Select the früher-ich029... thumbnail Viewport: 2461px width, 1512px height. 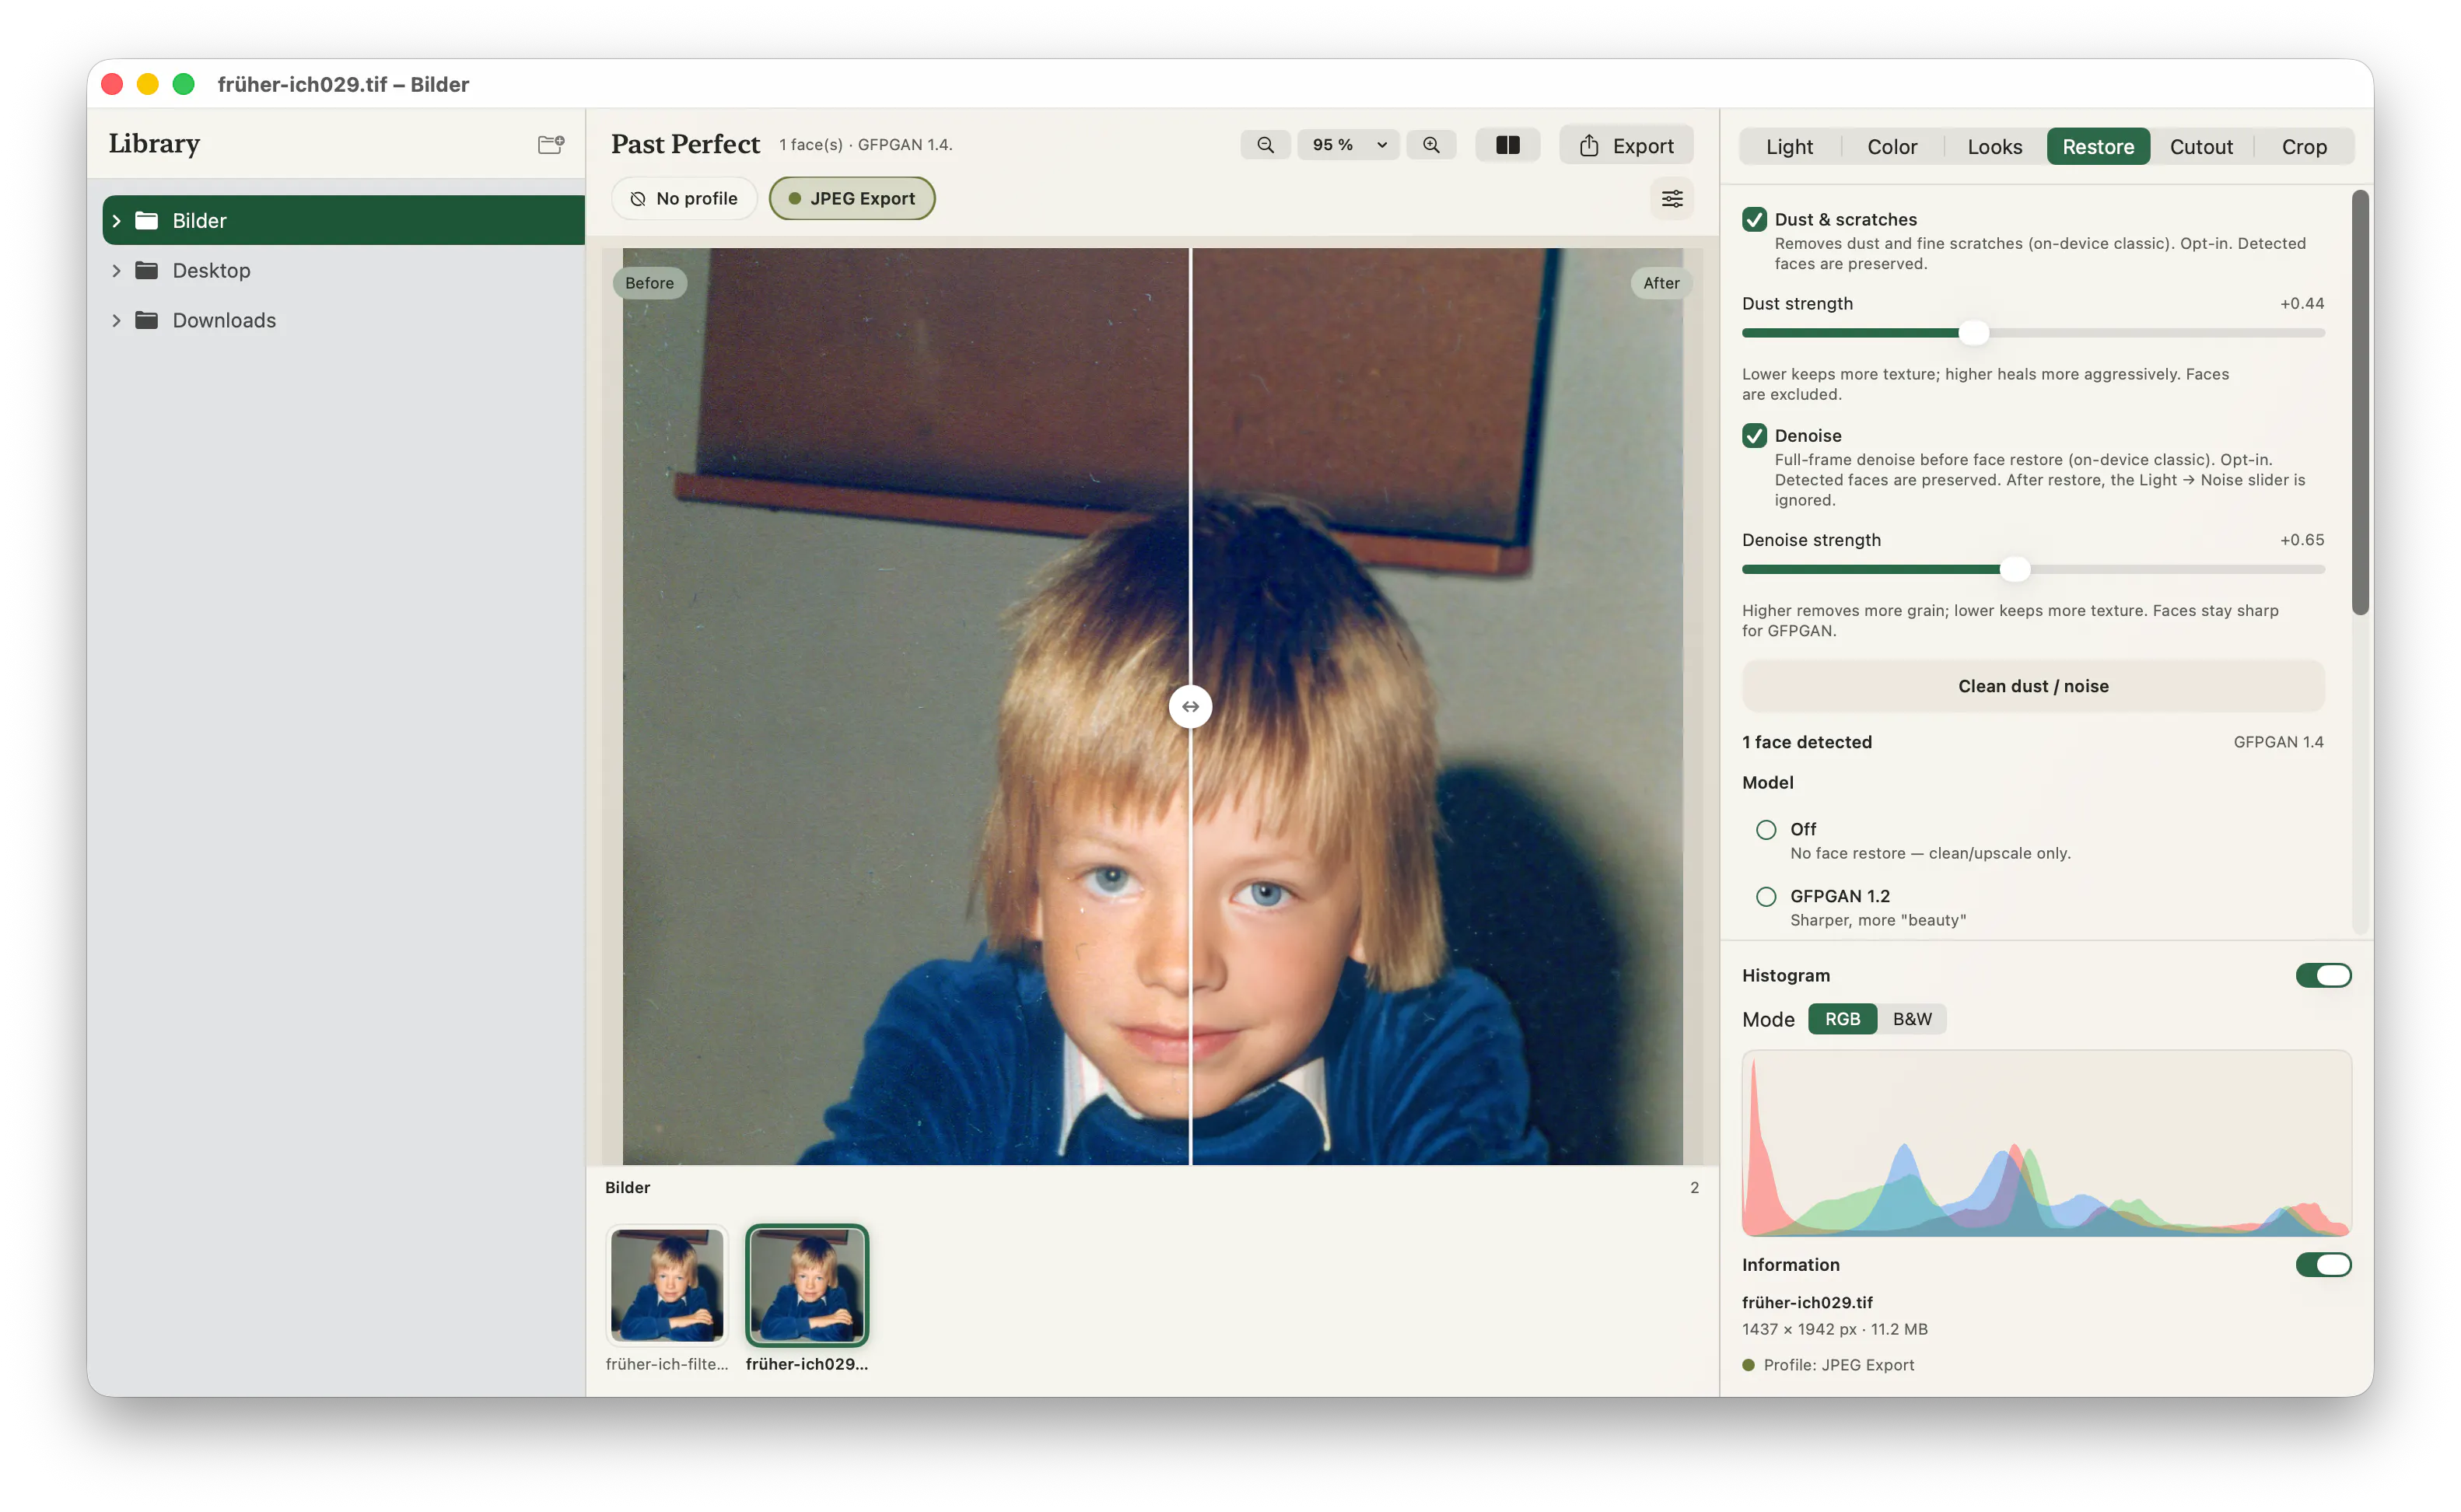(x=807, y=1286)
